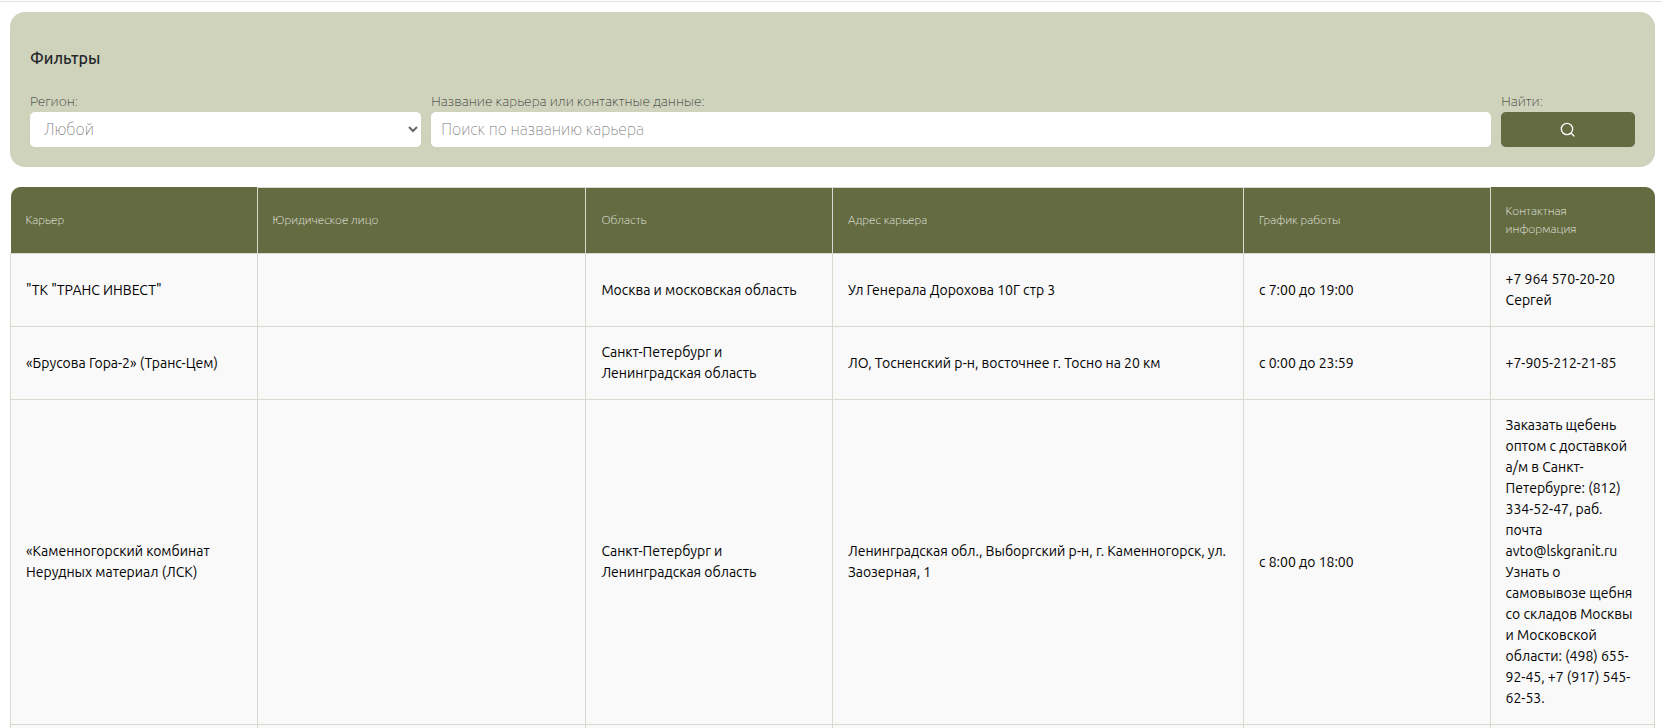Select the Каменногорский комбинат quarry name
Image resolution: width=1662 pixels, height=728 pixels.
(118, 561)
